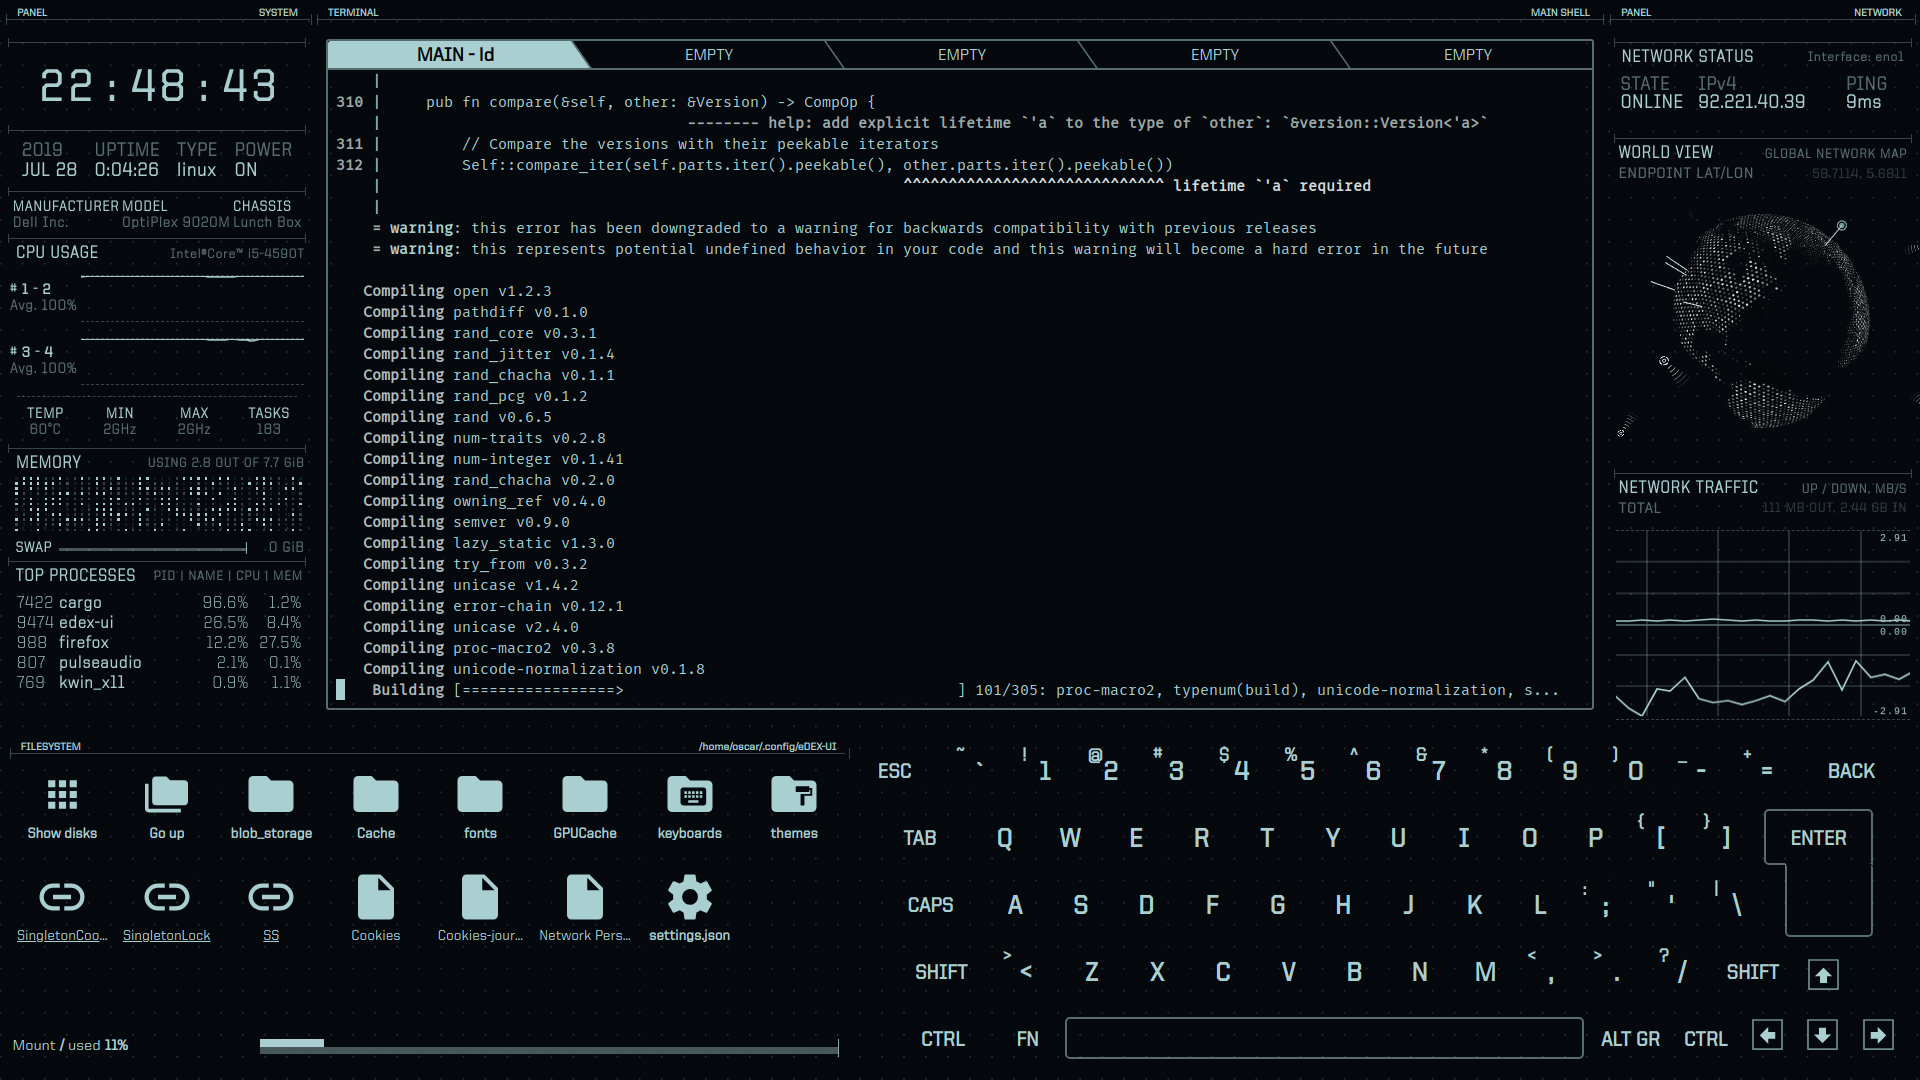Open the settings.json gear icon

click(x=689, y=898)
